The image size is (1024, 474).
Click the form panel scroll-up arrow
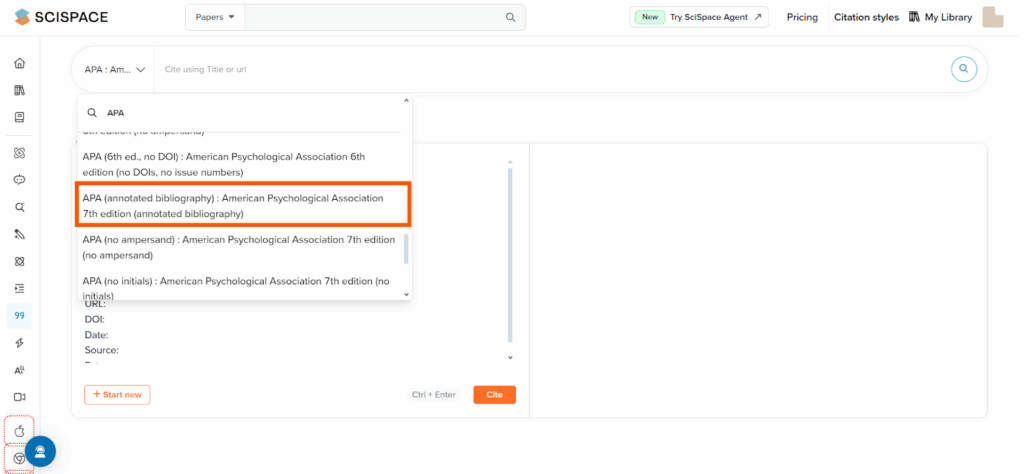511,162
